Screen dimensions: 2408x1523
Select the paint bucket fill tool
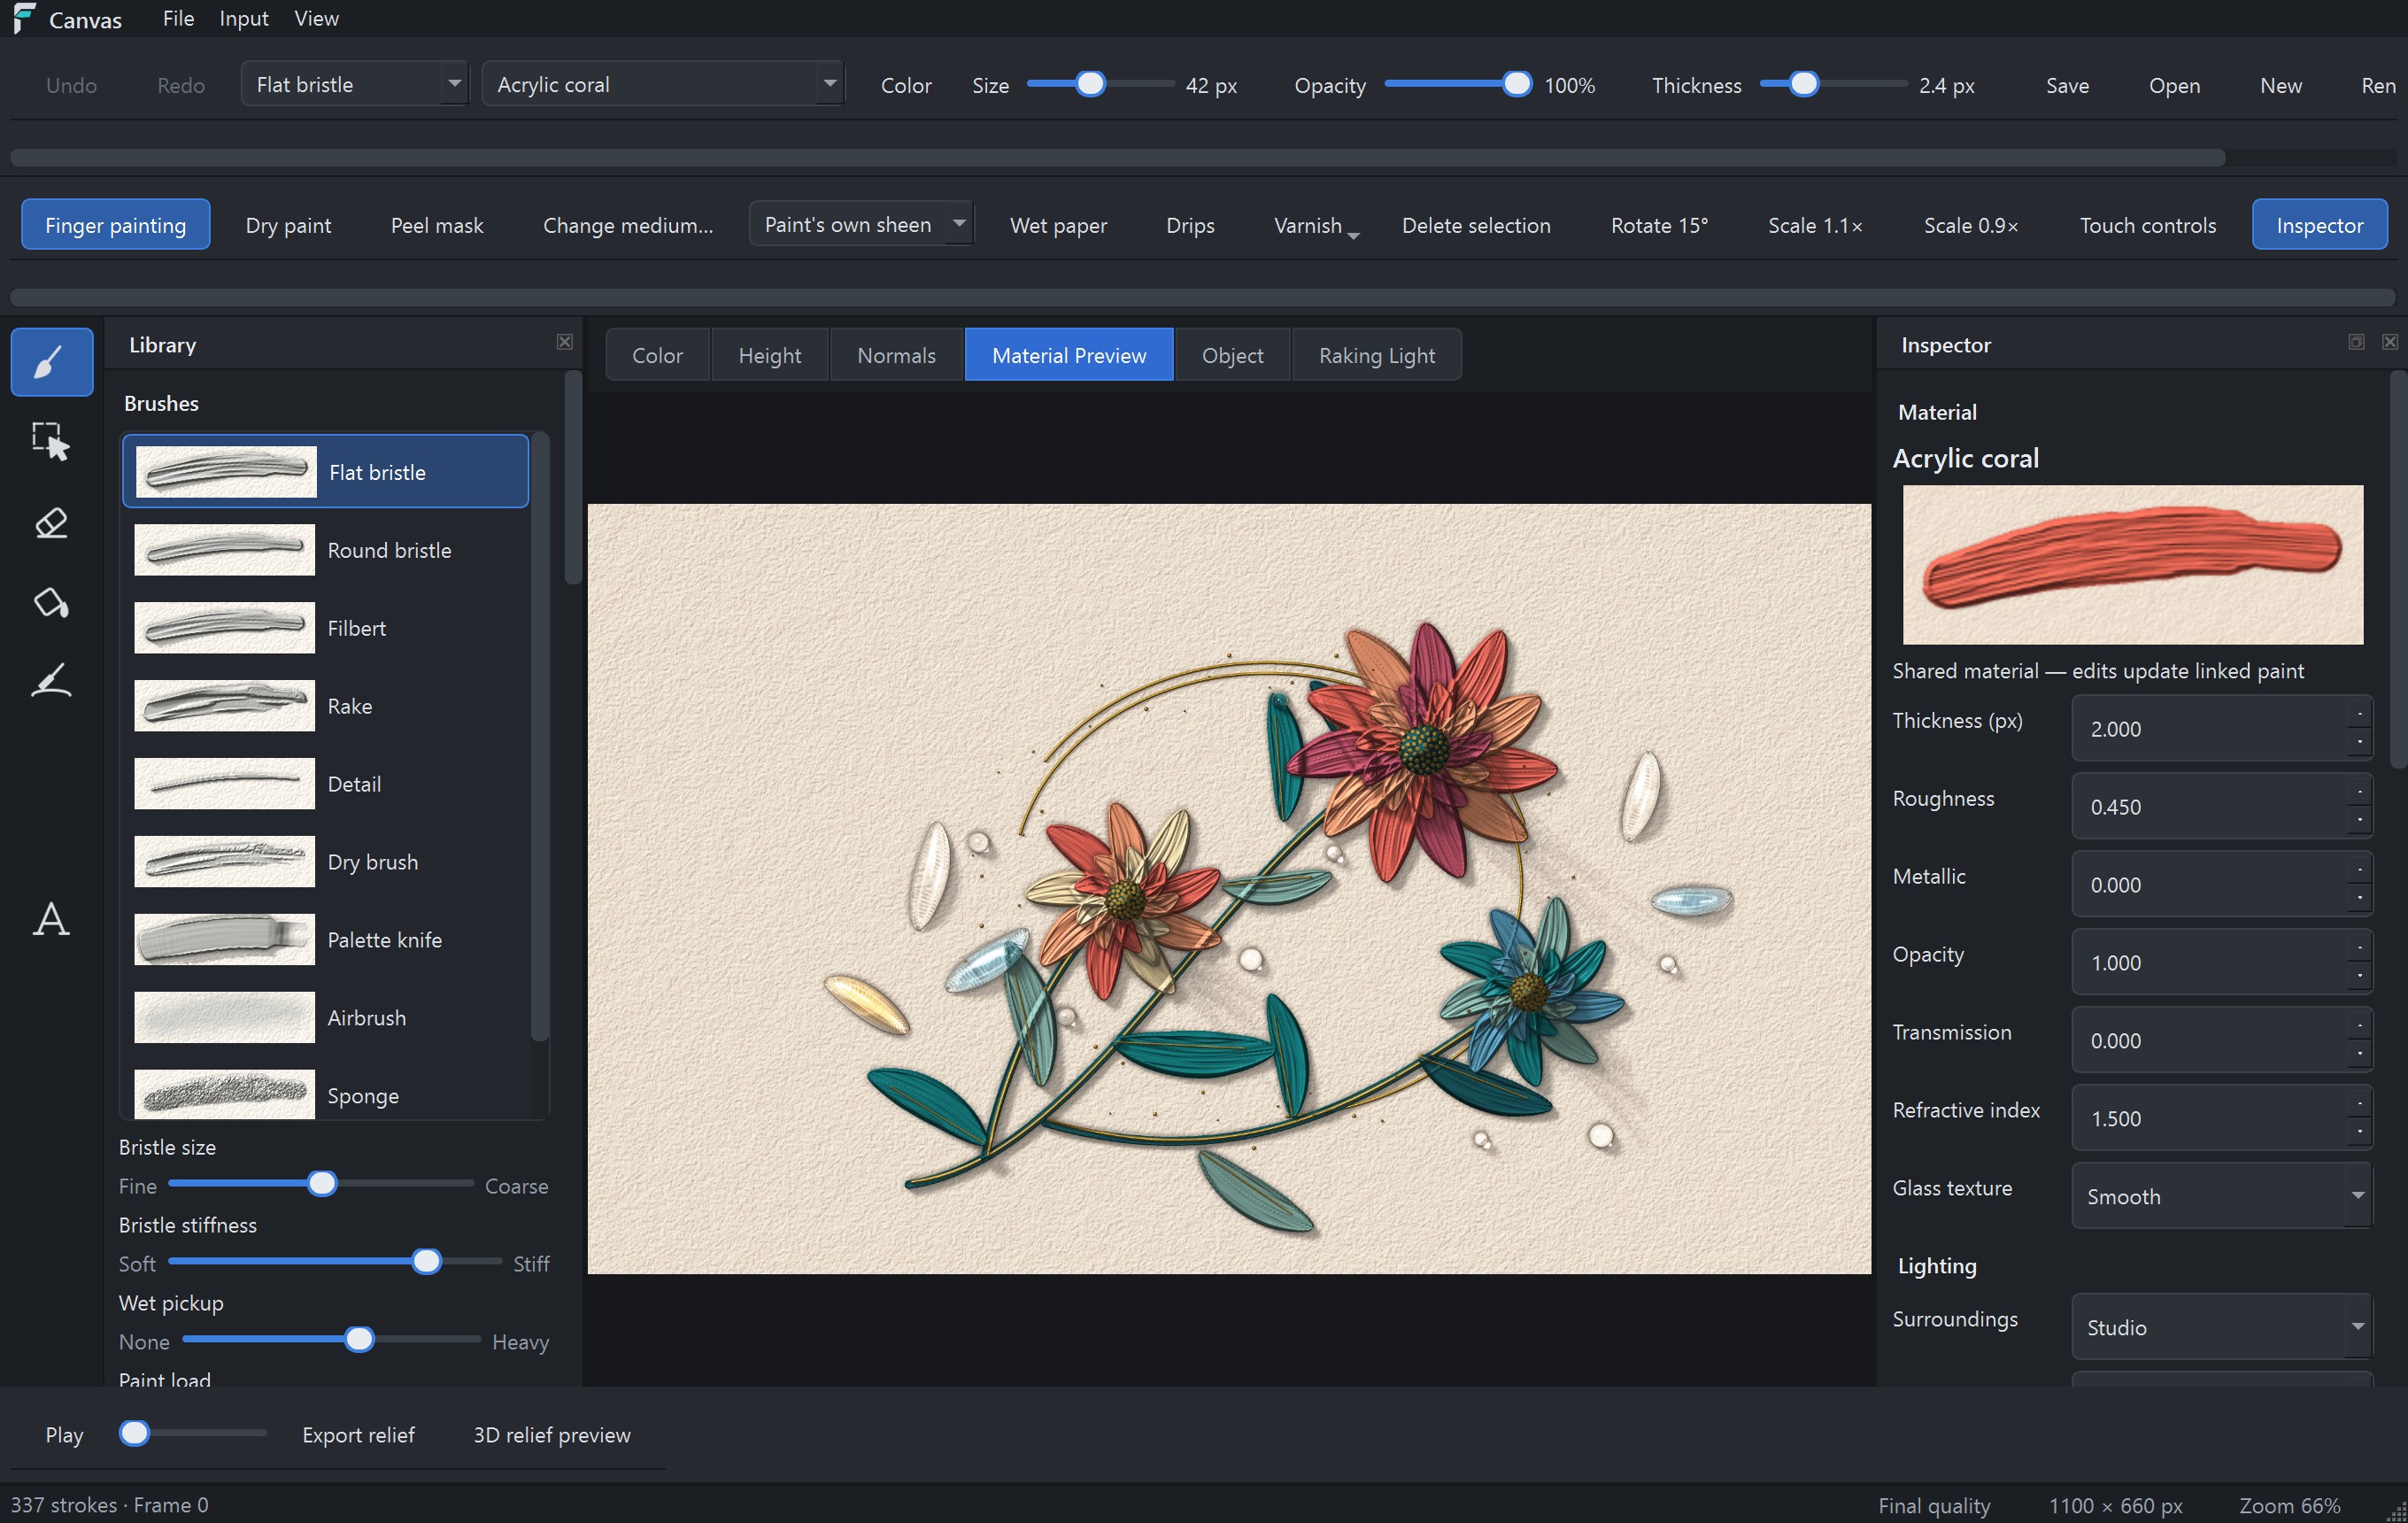(51, 602)
